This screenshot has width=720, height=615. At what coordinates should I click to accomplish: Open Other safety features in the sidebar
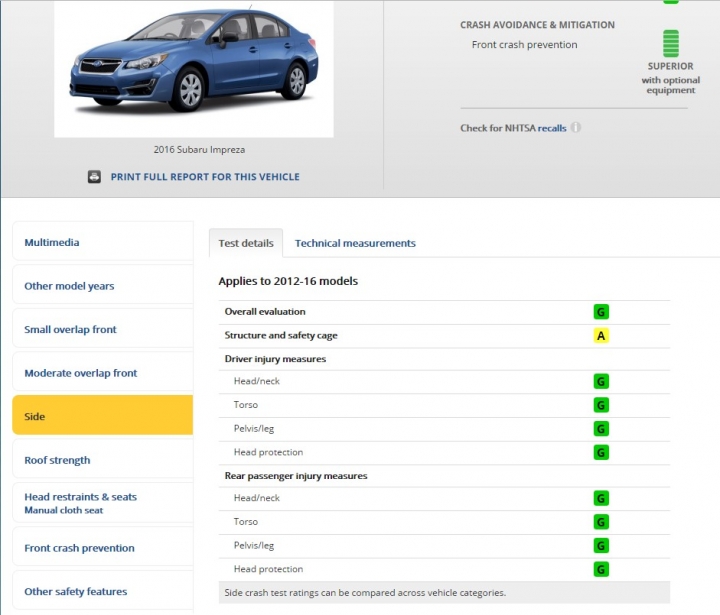click(102, 591)
